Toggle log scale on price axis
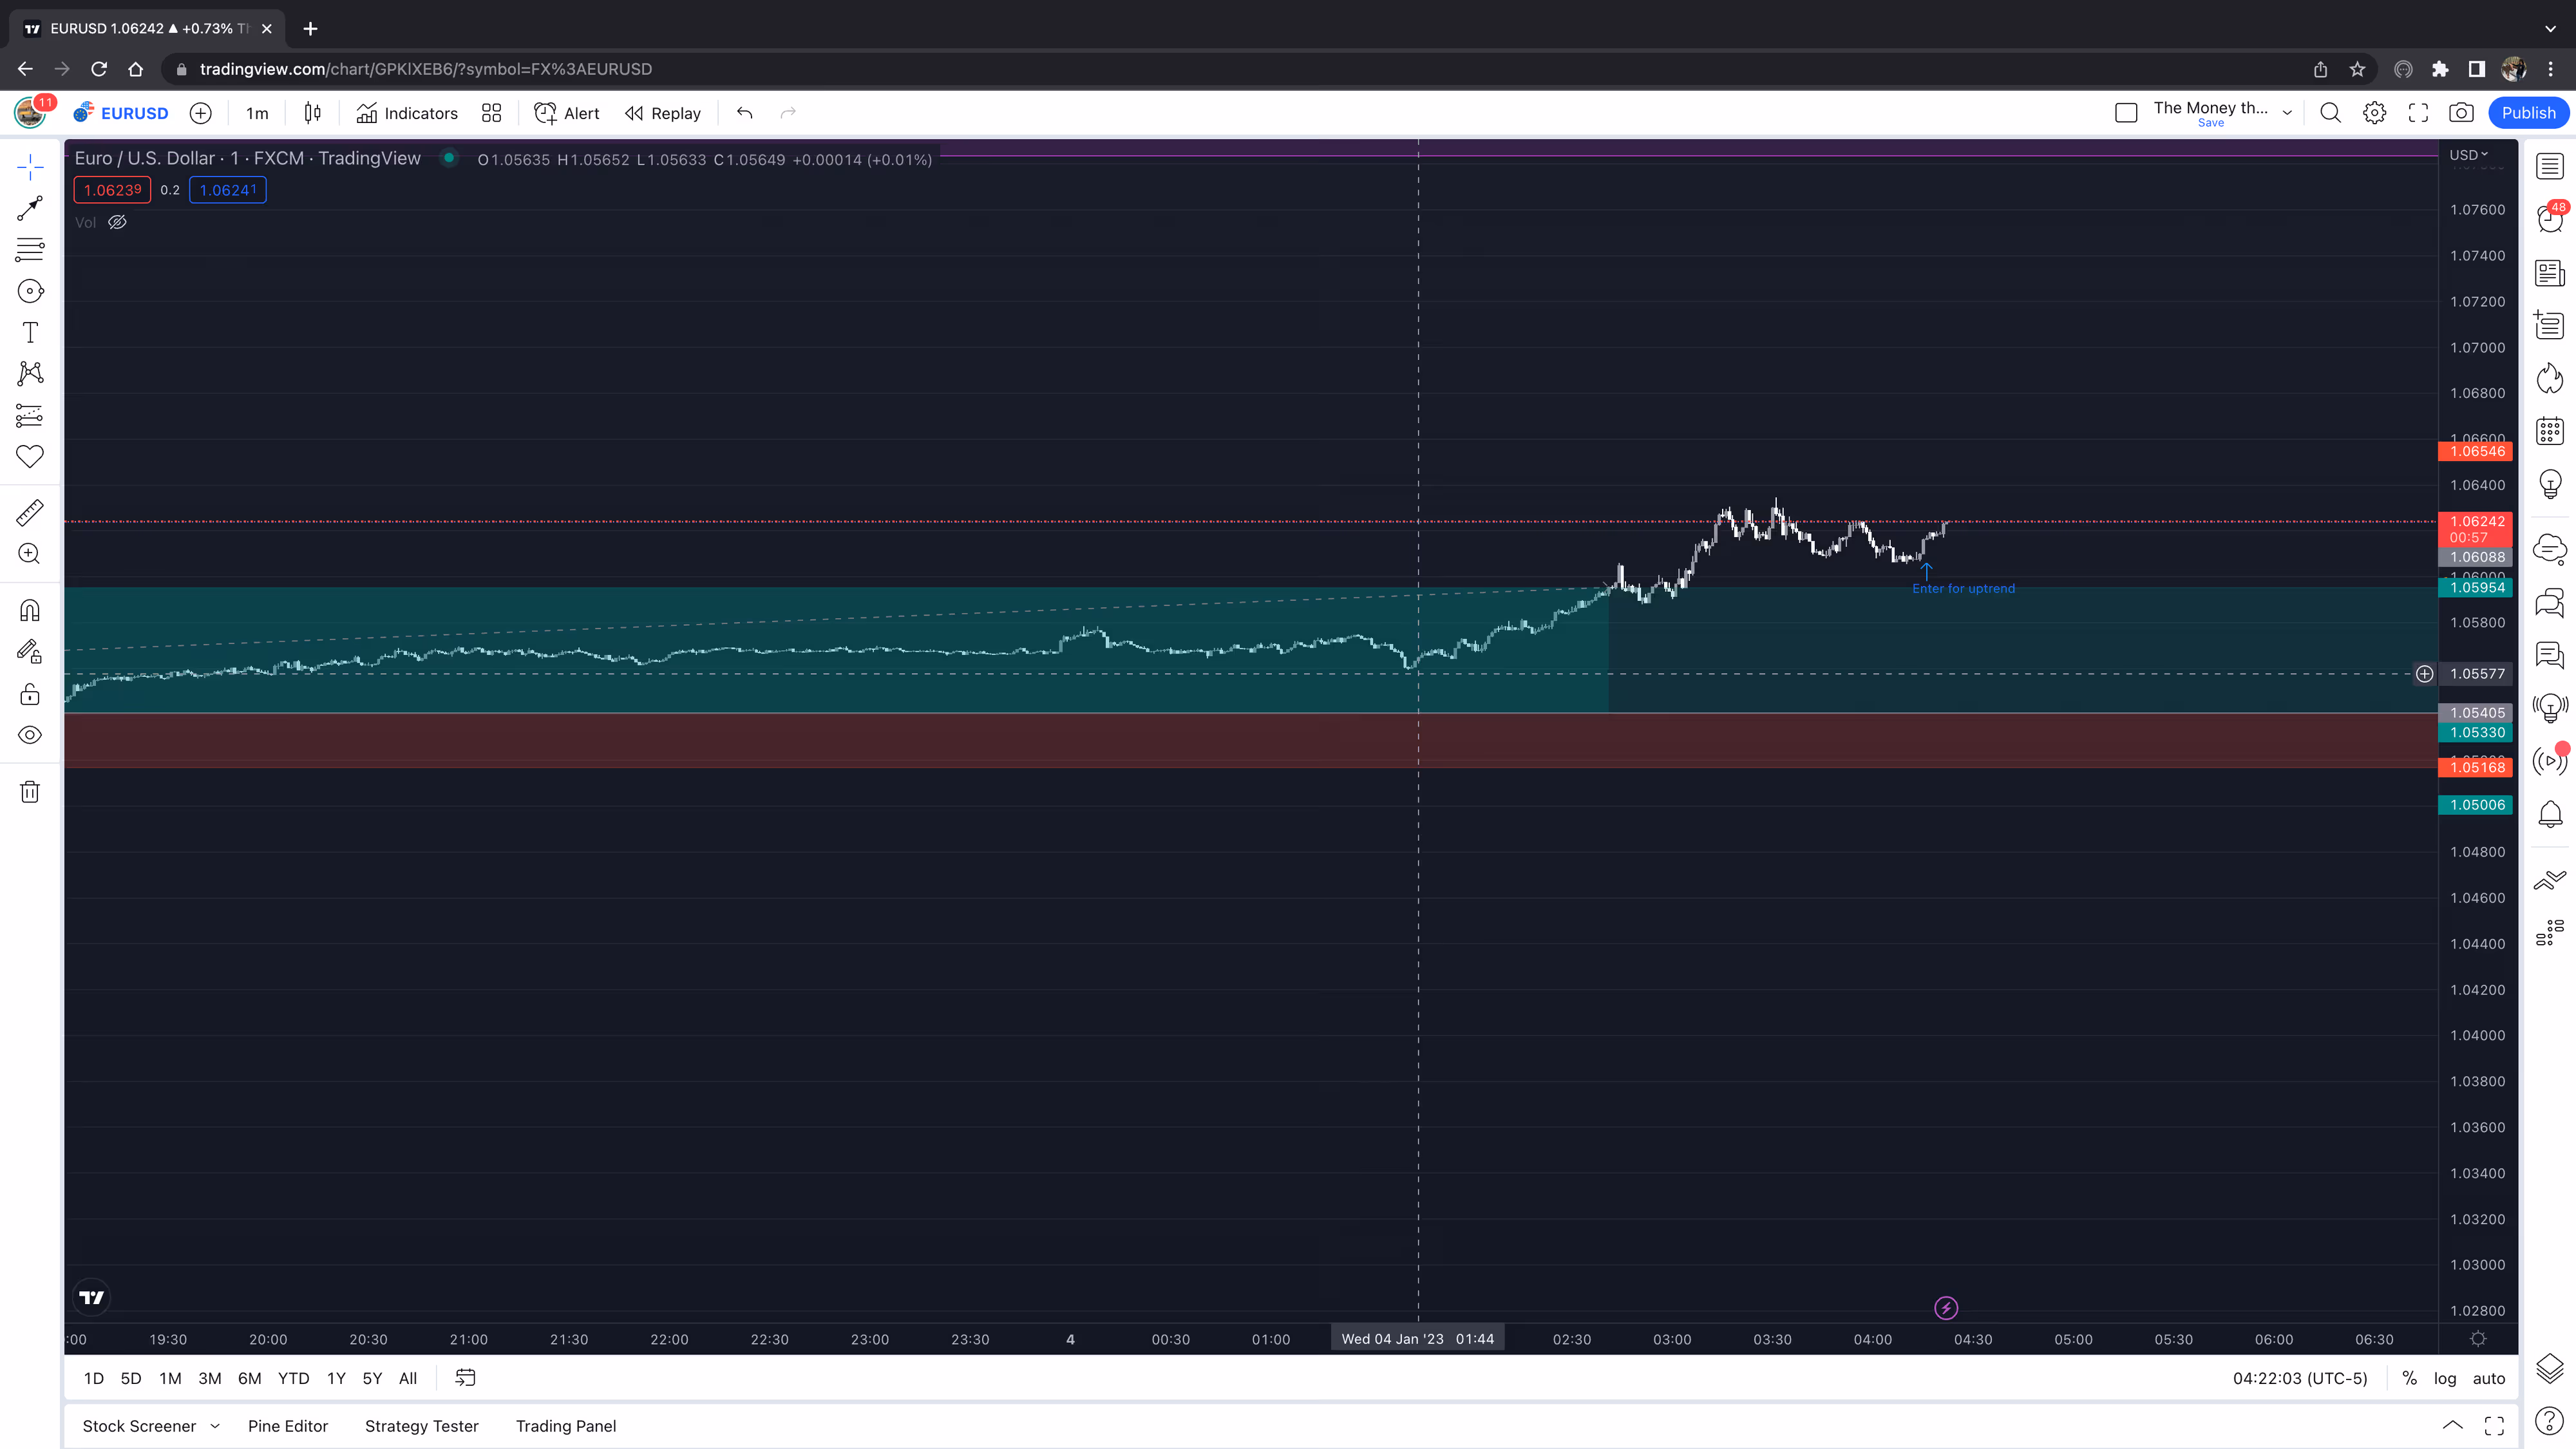The width and height of the screenshot is (2576, 1449). [2444, 1378]
